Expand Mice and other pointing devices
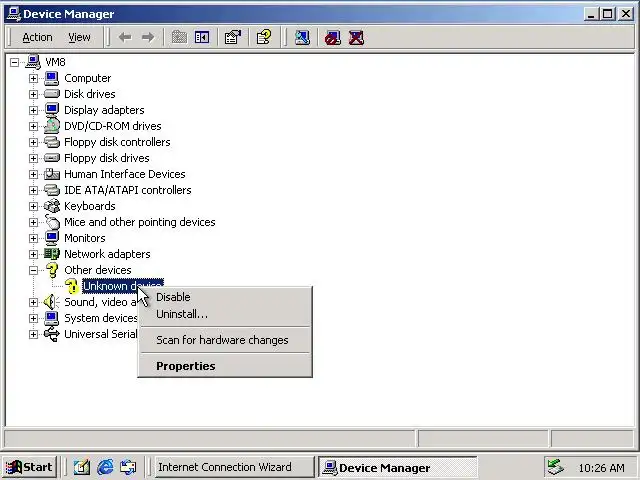Screen dimensions: 640x480 coord(33,222)
